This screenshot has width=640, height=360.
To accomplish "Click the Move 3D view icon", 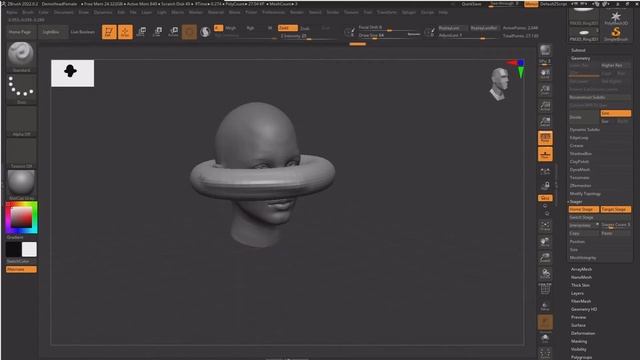I will click(x=545, y=242).
